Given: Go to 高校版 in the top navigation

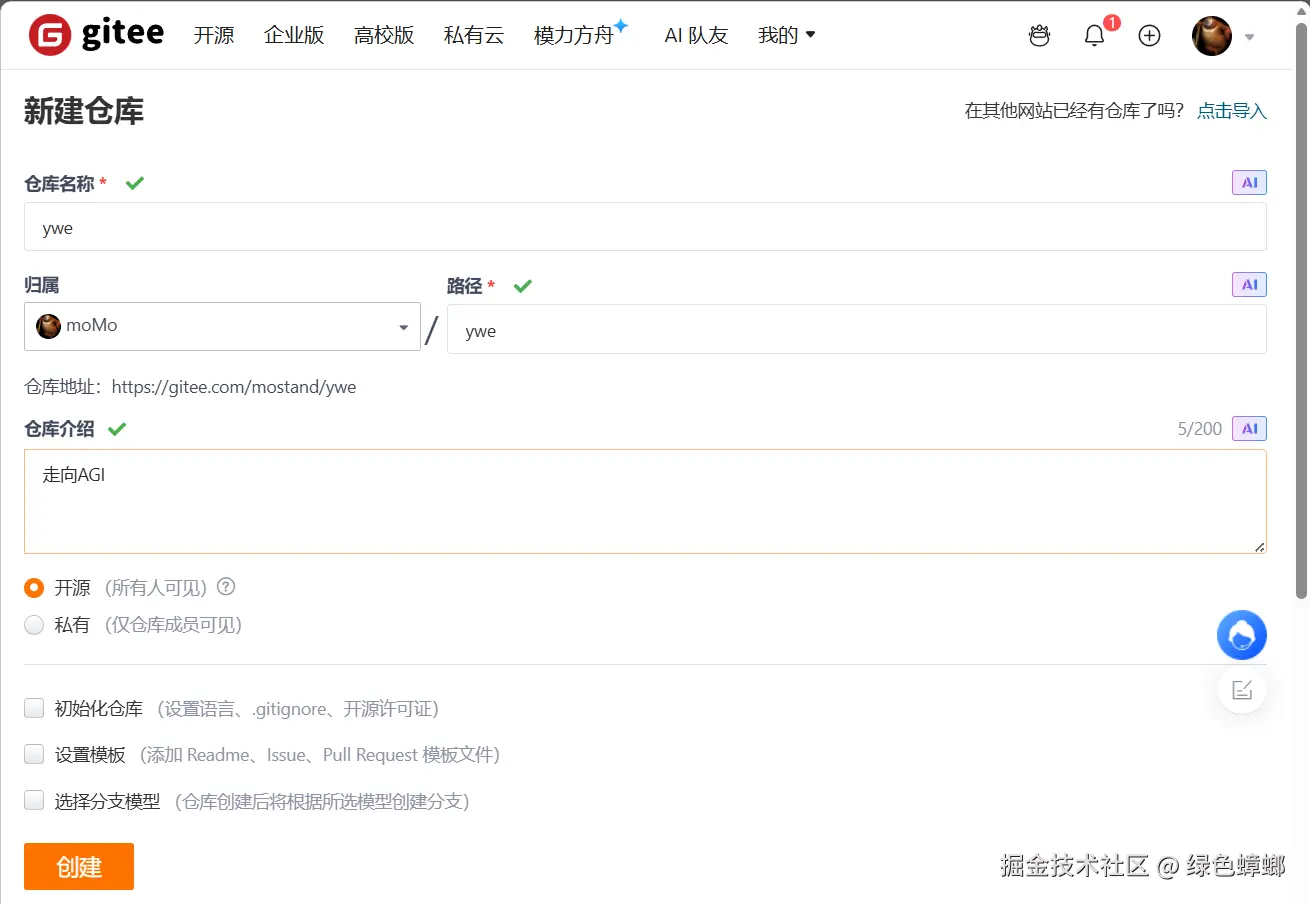Looking at the screenshot, I should (384, 35).
